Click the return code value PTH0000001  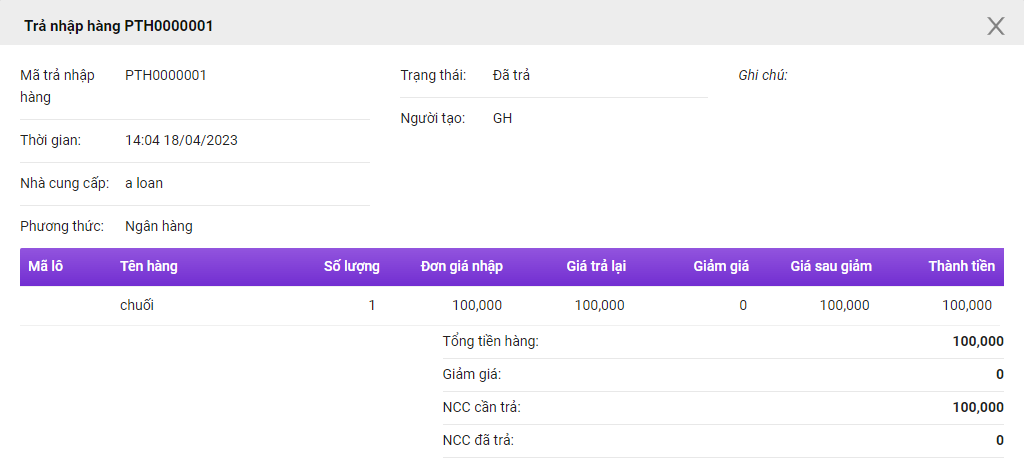(166, 75)
